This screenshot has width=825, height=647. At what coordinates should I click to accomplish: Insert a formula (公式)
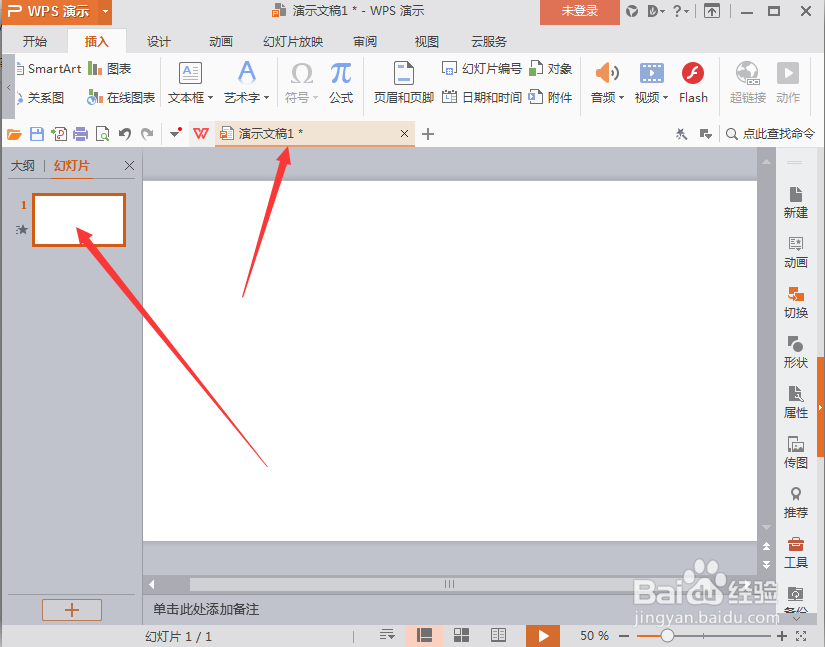pos(341,83)
